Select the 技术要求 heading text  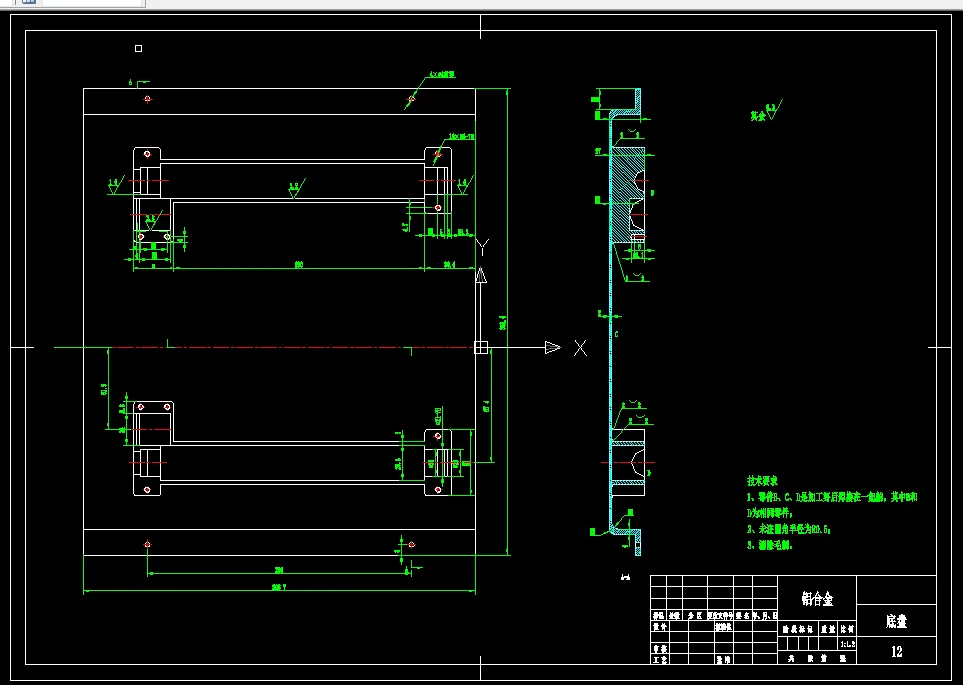click(x=762, y=481)
